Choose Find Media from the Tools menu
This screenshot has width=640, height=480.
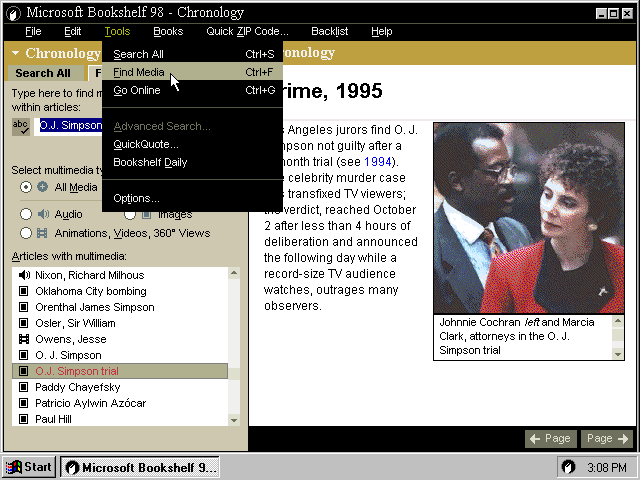(139, 72)
